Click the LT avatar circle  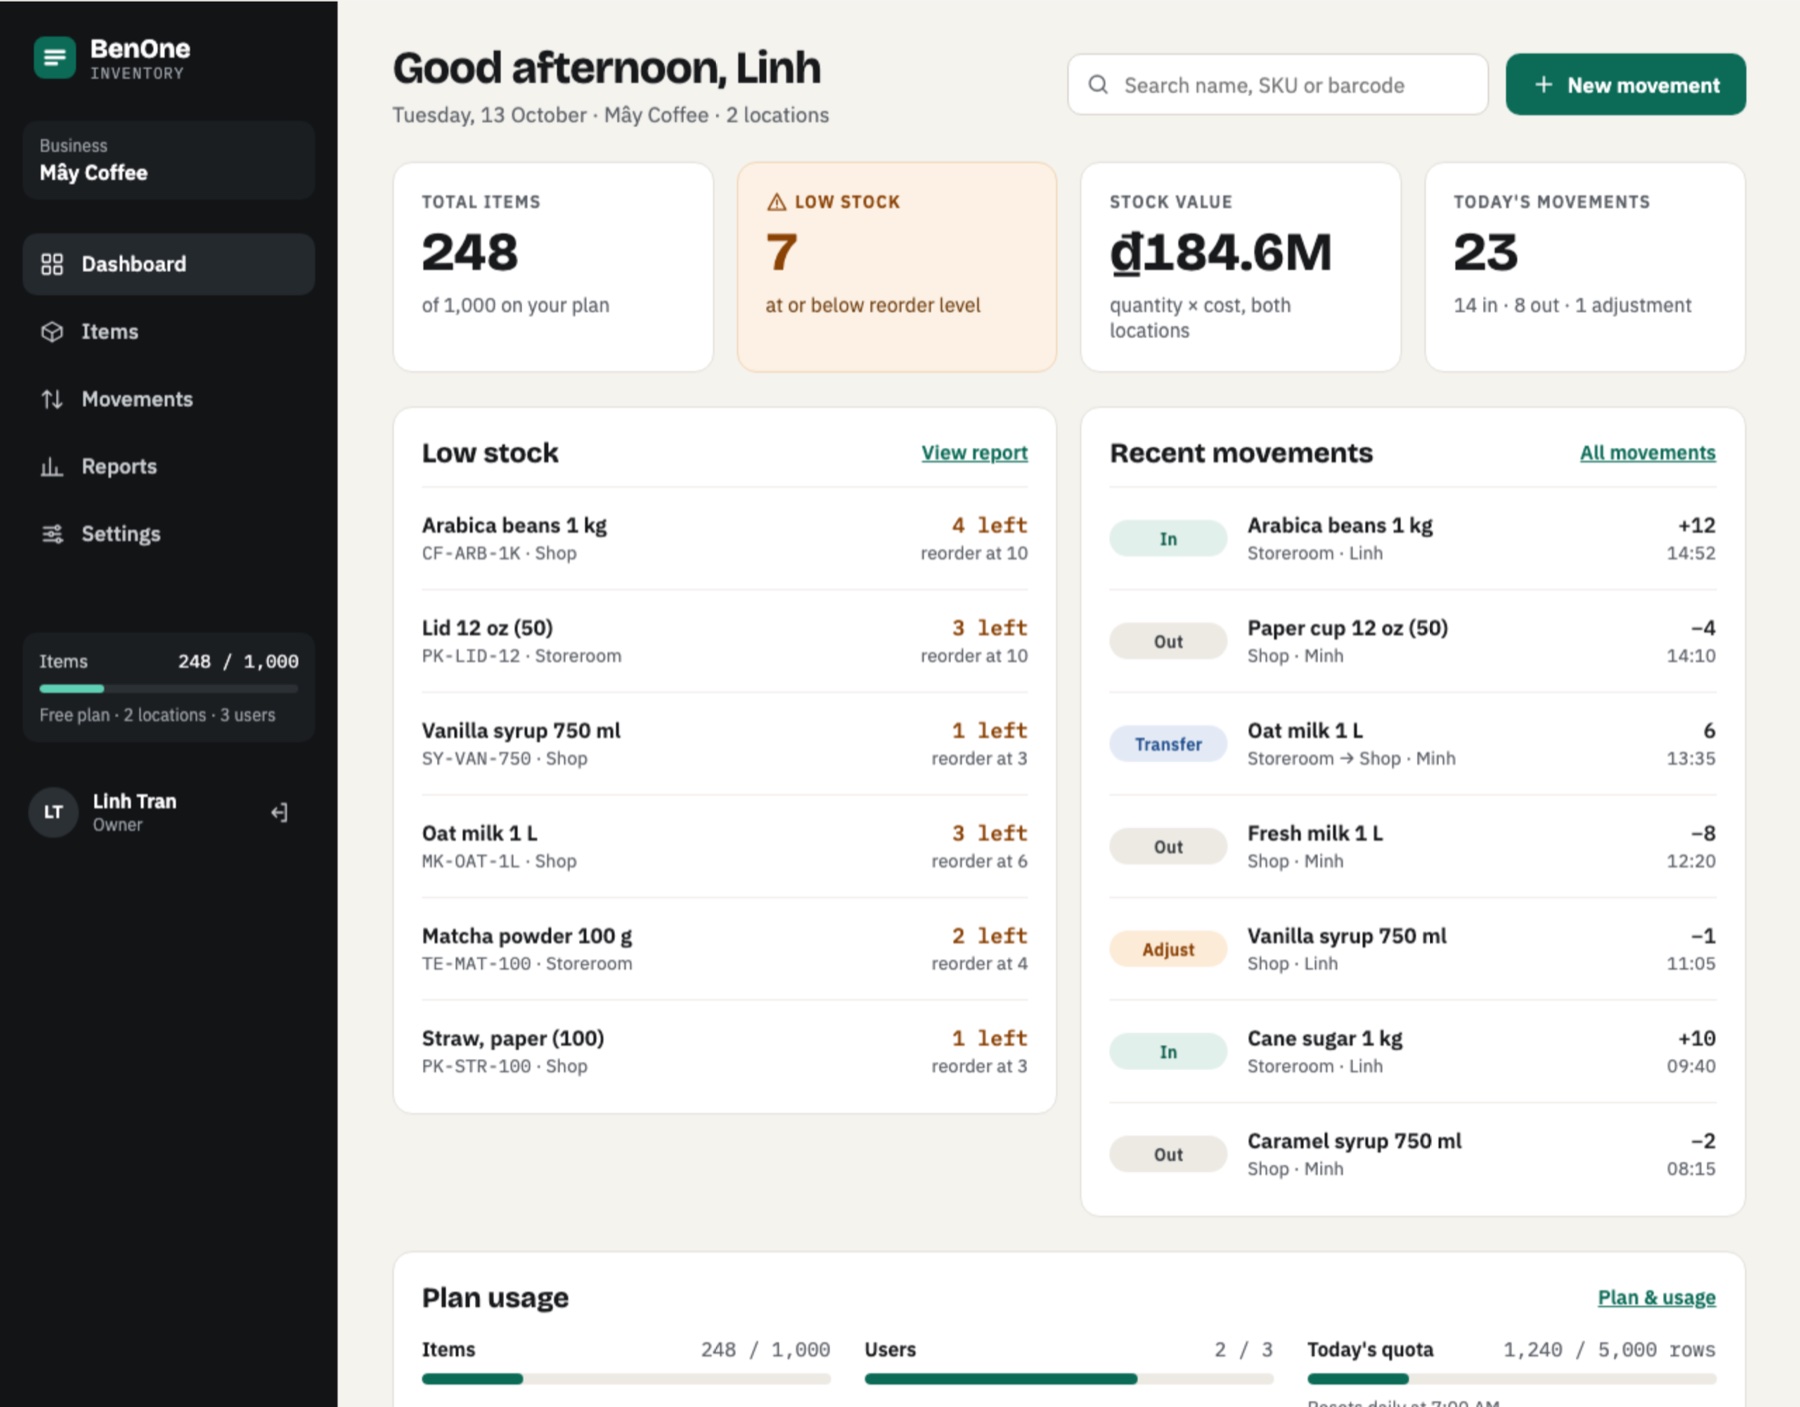[53, 812]
